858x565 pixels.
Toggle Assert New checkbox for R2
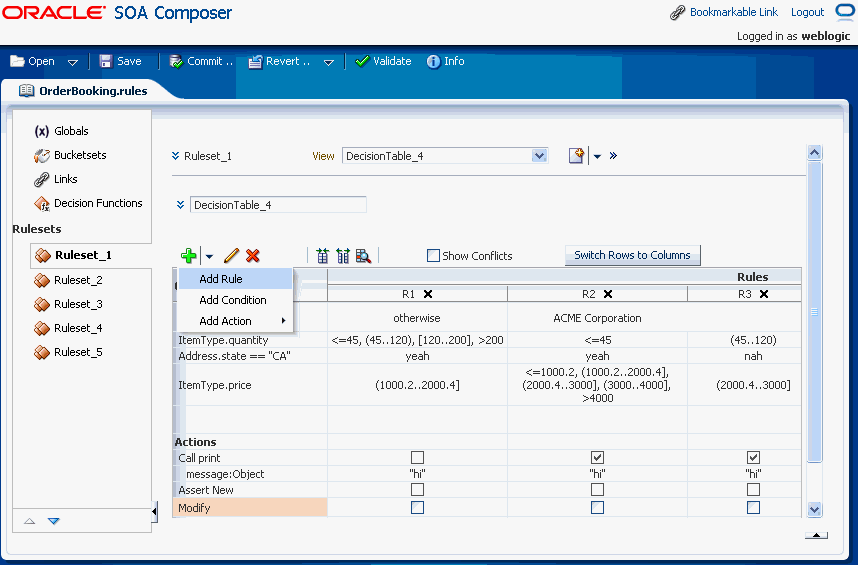[x=598, y=490]
